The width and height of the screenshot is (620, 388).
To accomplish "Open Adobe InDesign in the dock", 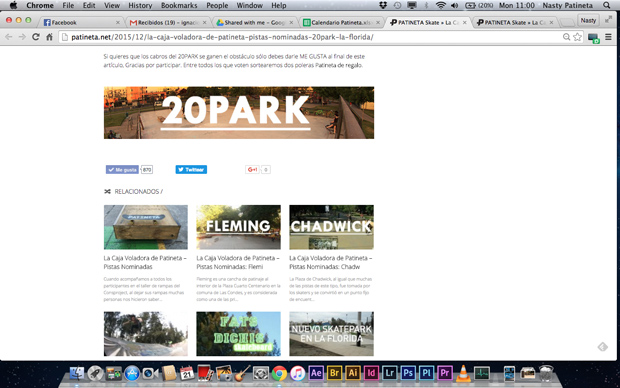I will (x=371, y=373).
